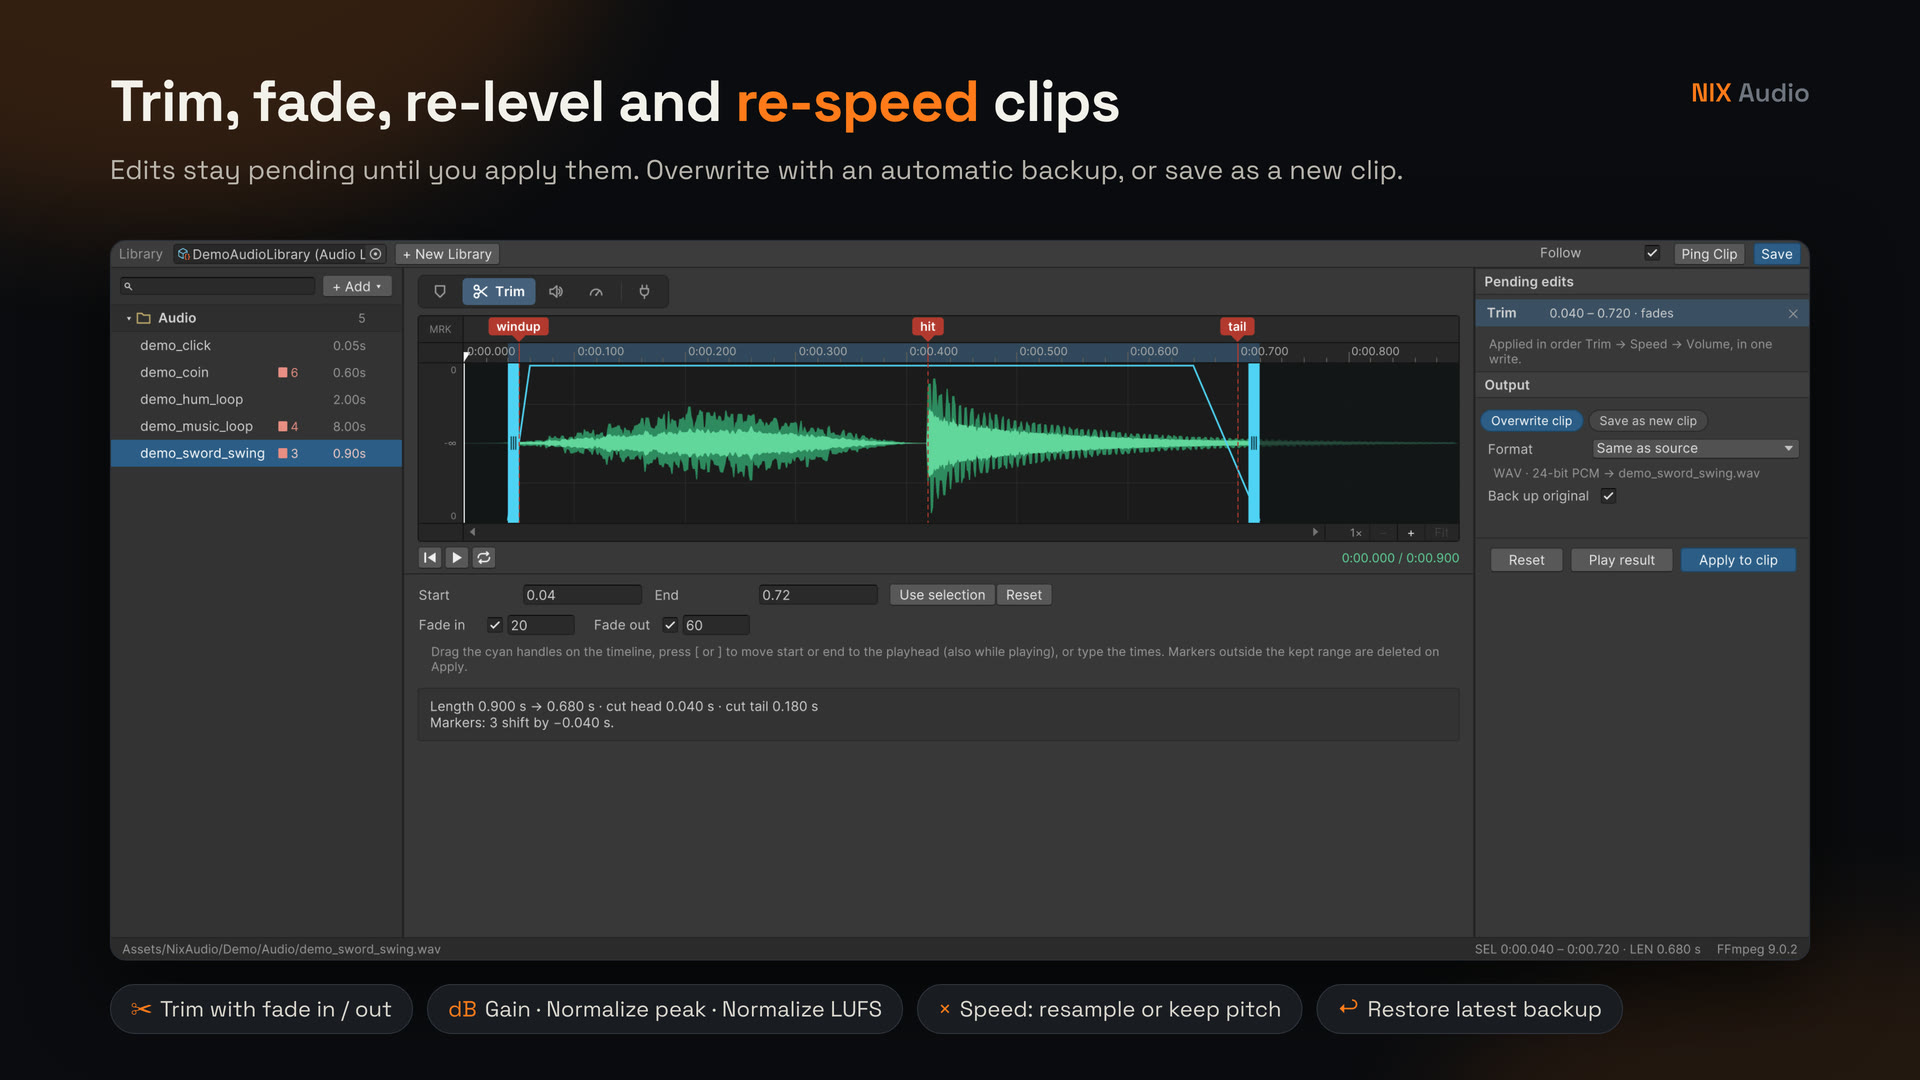
Task: Open the Markers tool tab
Action: (440, 292)
